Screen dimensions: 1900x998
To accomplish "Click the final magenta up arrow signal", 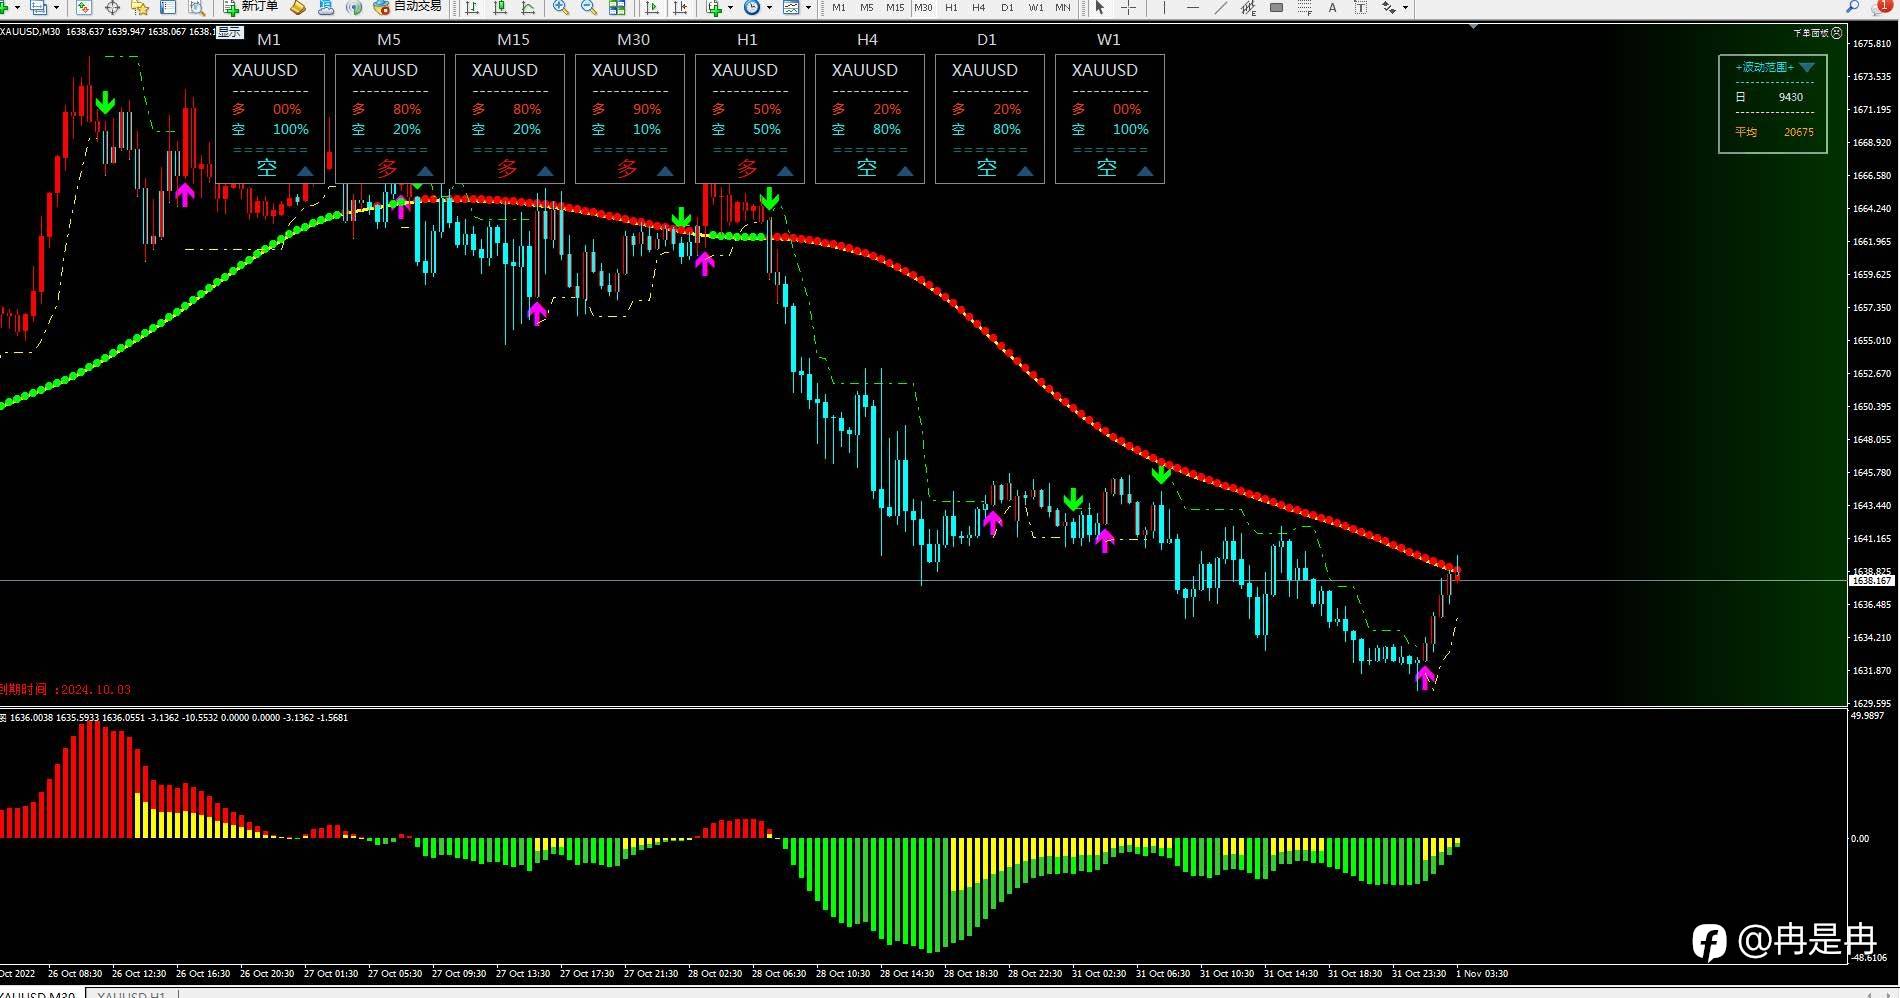I will click(x=1424, y=677).
